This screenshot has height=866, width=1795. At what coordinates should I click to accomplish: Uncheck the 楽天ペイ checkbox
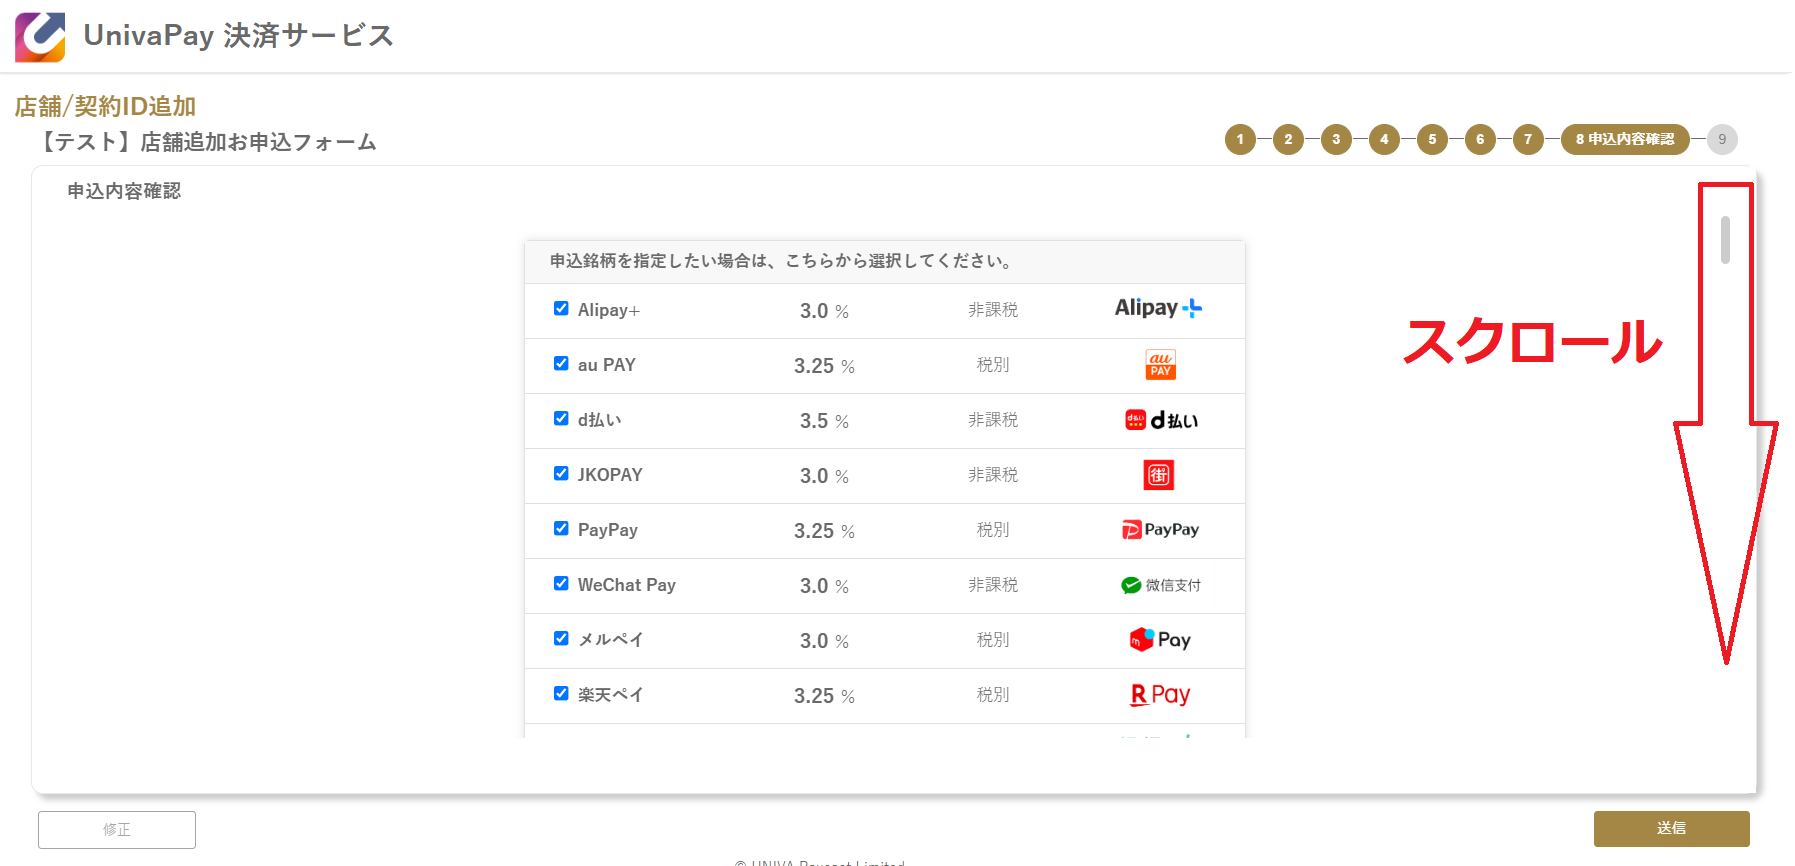click(x=561, y=694)
